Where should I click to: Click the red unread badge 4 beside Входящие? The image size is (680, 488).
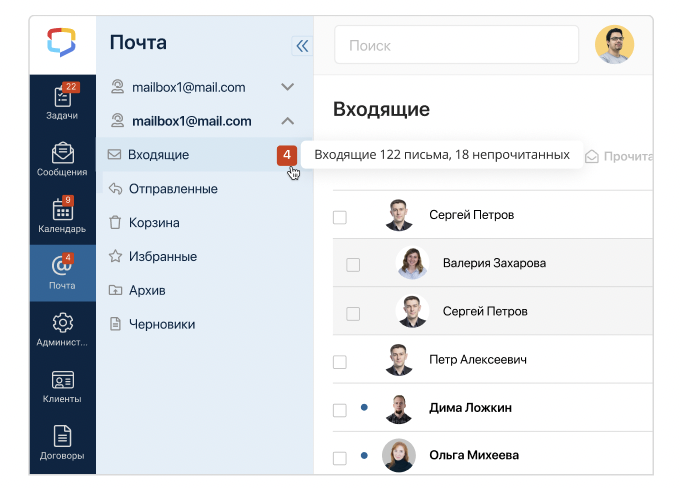point(287,155)
